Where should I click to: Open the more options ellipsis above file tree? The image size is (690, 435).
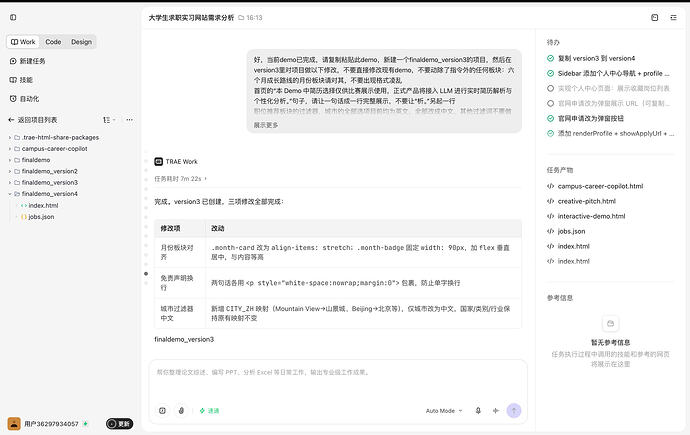point(129,120)
